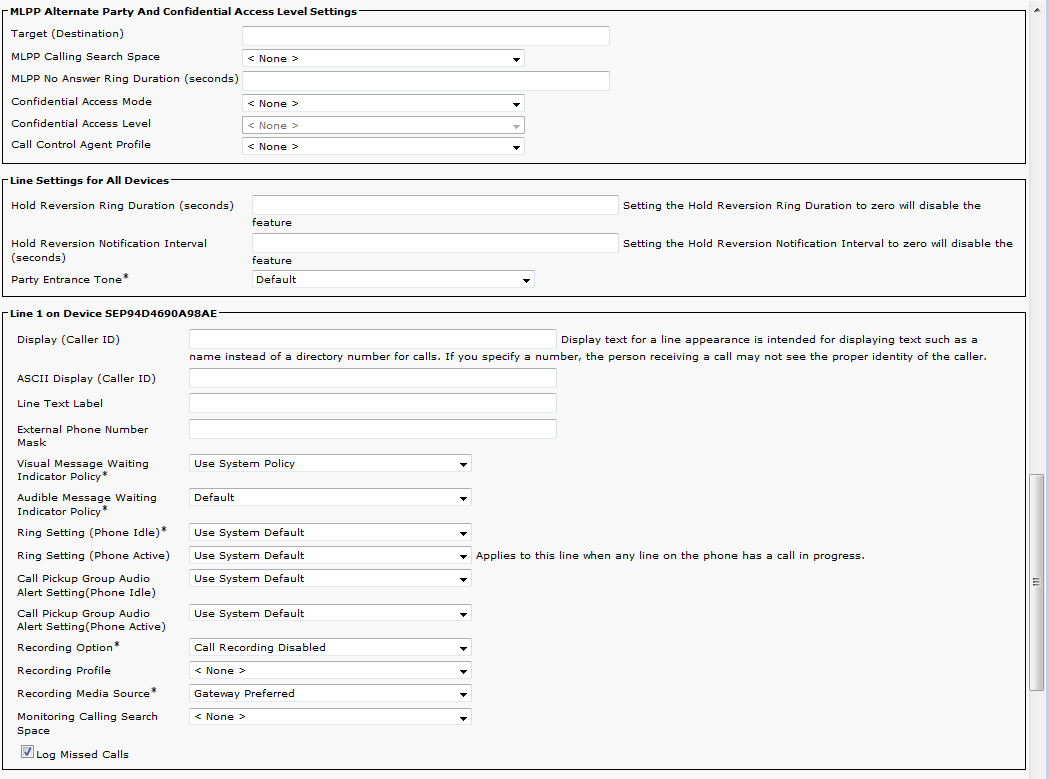Click the vertical scrollbar thumb
This screenshot has height=779, width=1049.
point(1037,582)
